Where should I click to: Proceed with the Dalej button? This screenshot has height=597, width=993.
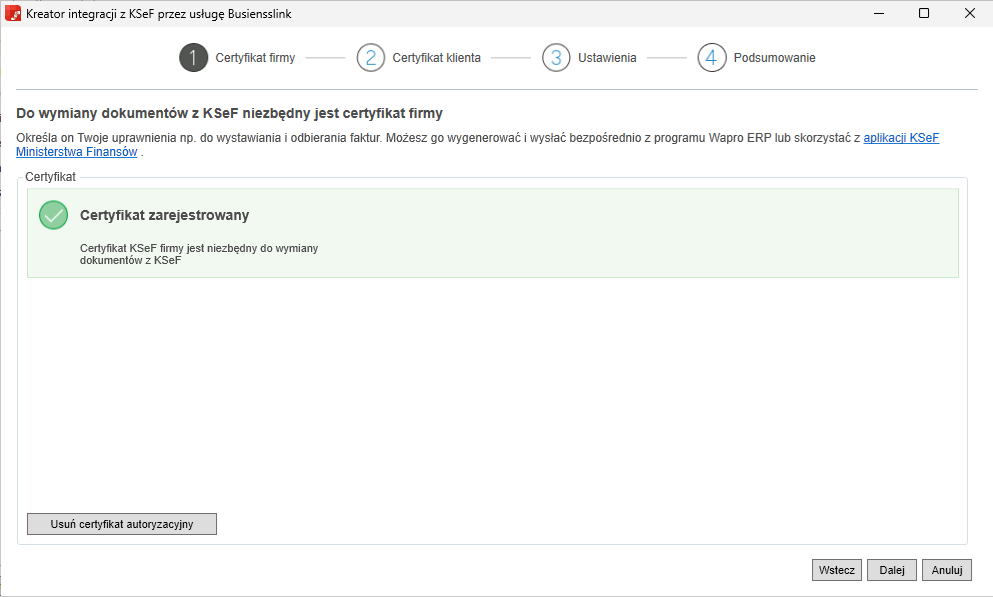(891, 570)
